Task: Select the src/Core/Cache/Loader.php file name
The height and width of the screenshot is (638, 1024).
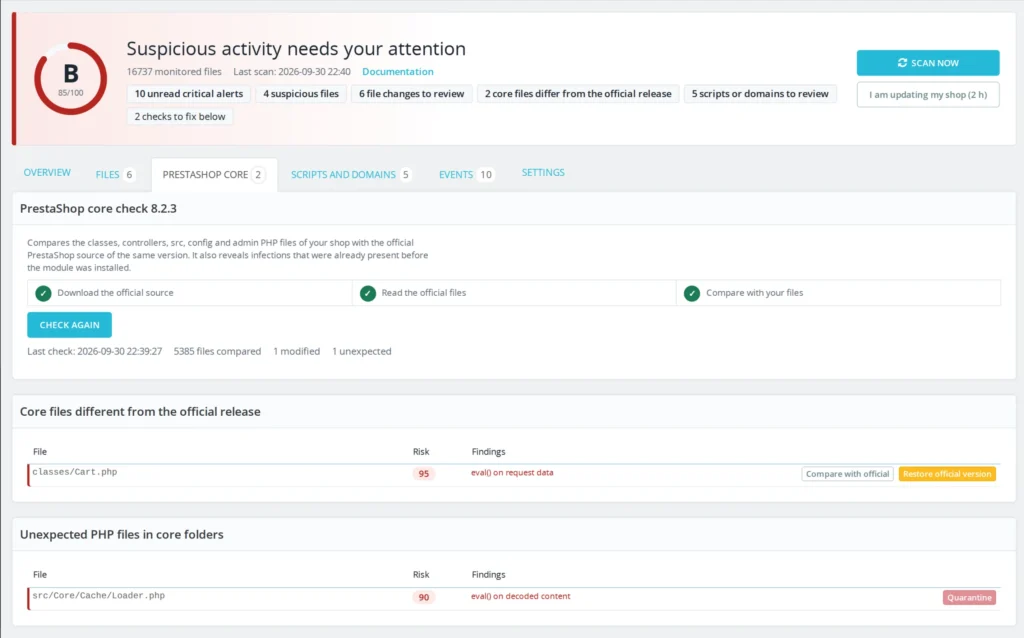Action: pos(99,596)
